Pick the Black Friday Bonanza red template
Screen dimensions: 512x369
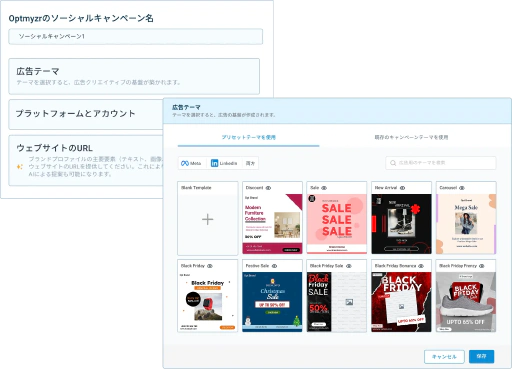401,302
